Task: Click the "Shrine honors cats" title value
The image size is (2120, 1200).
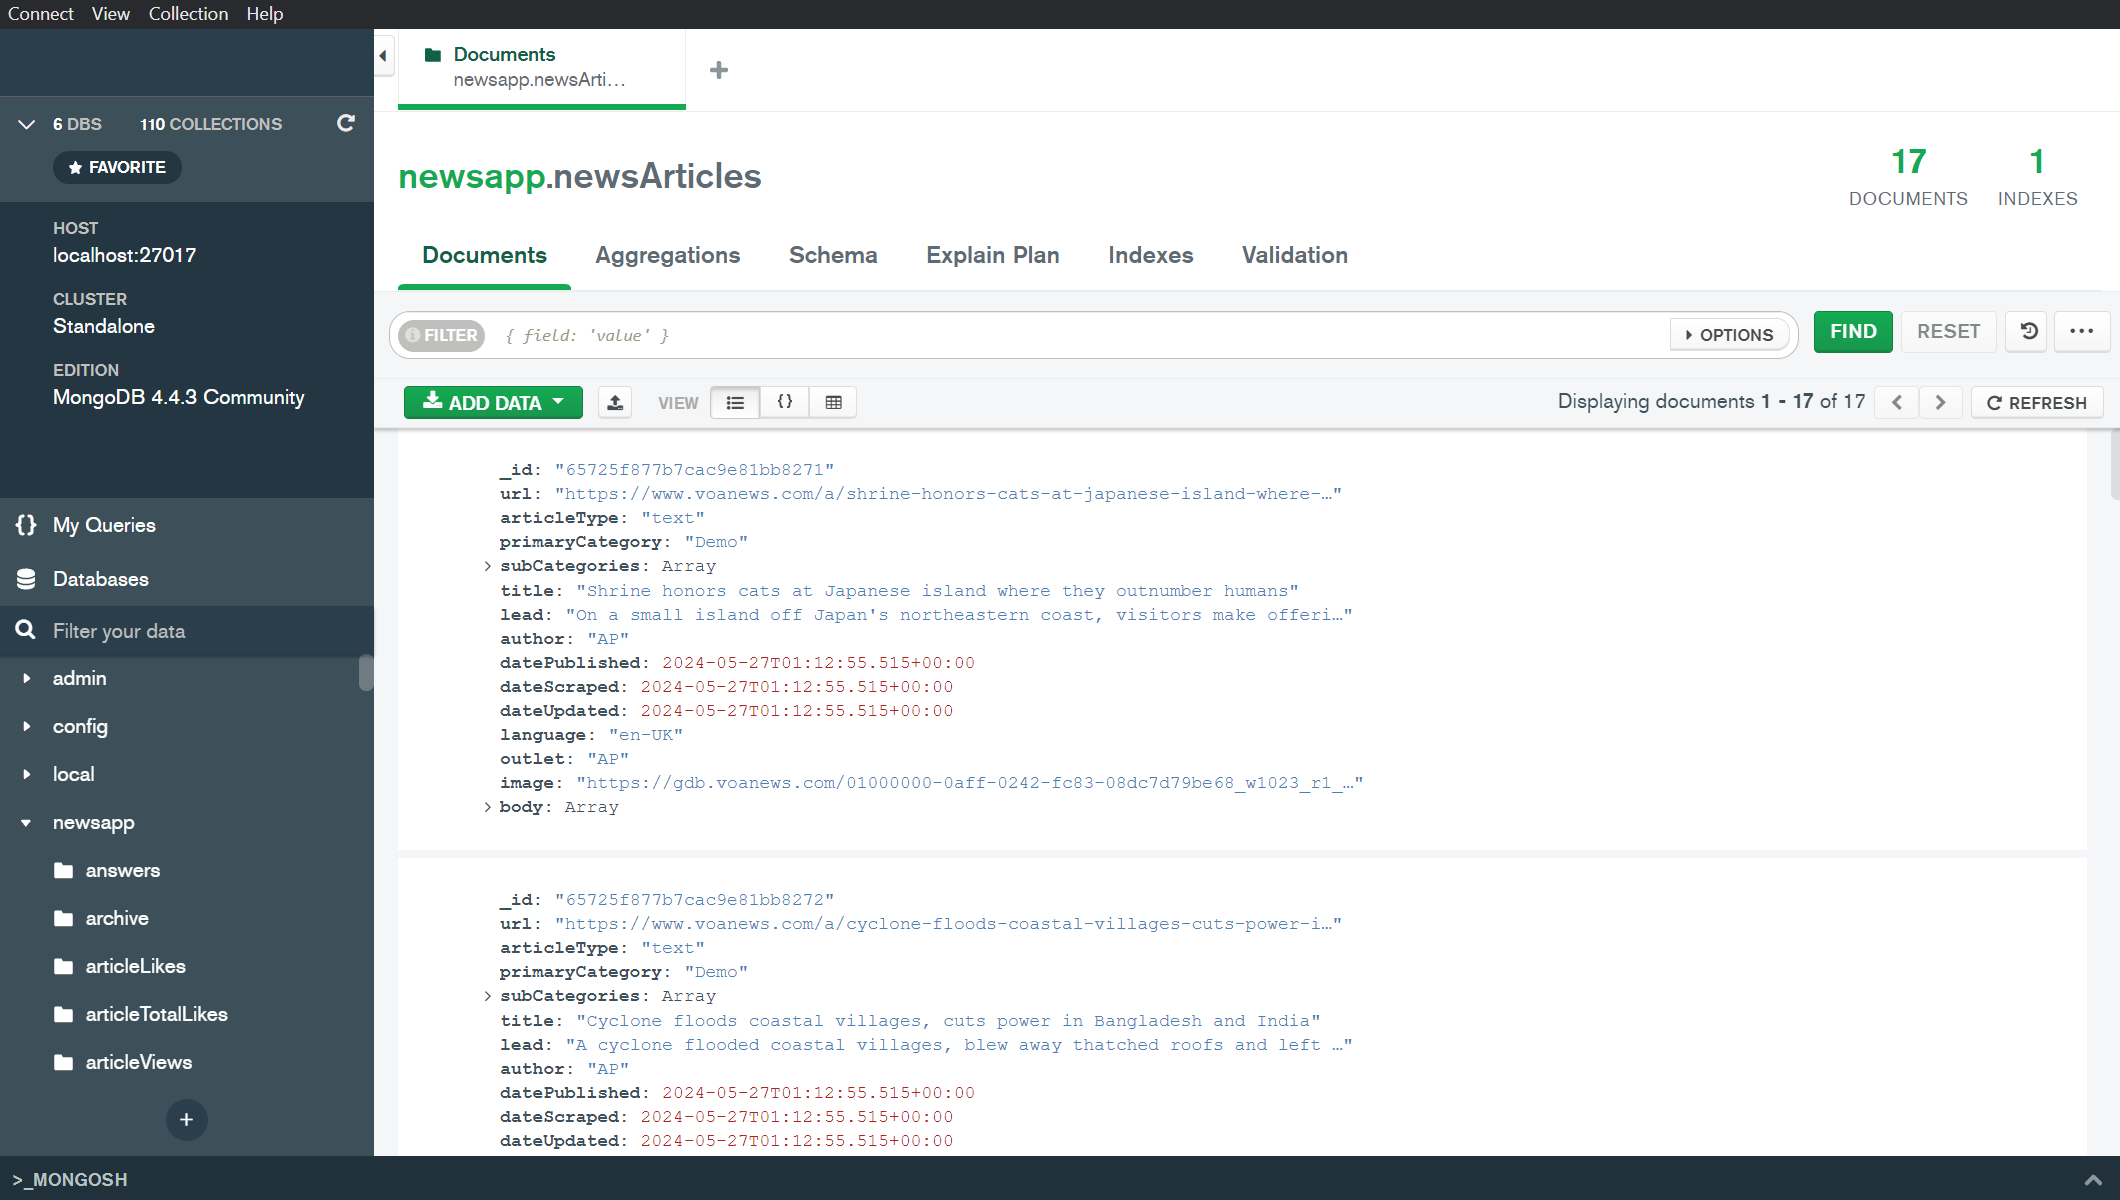Action: (x=937, y=591)
